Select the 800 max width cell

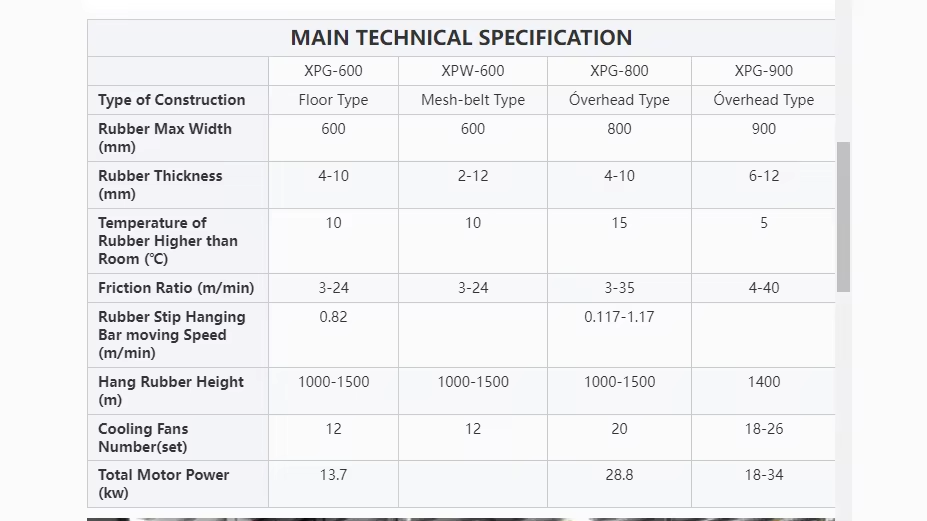[x=619, y=129]
